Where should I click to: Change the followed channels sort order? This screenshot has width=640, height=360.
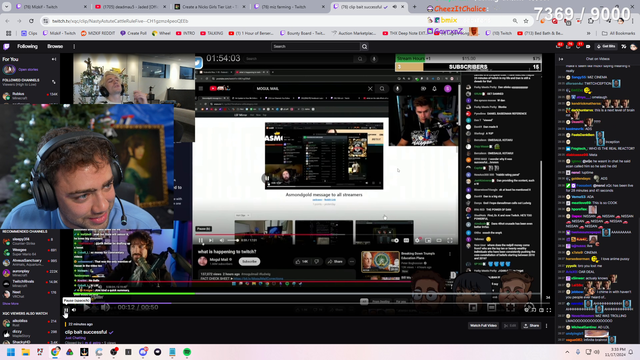53,82
